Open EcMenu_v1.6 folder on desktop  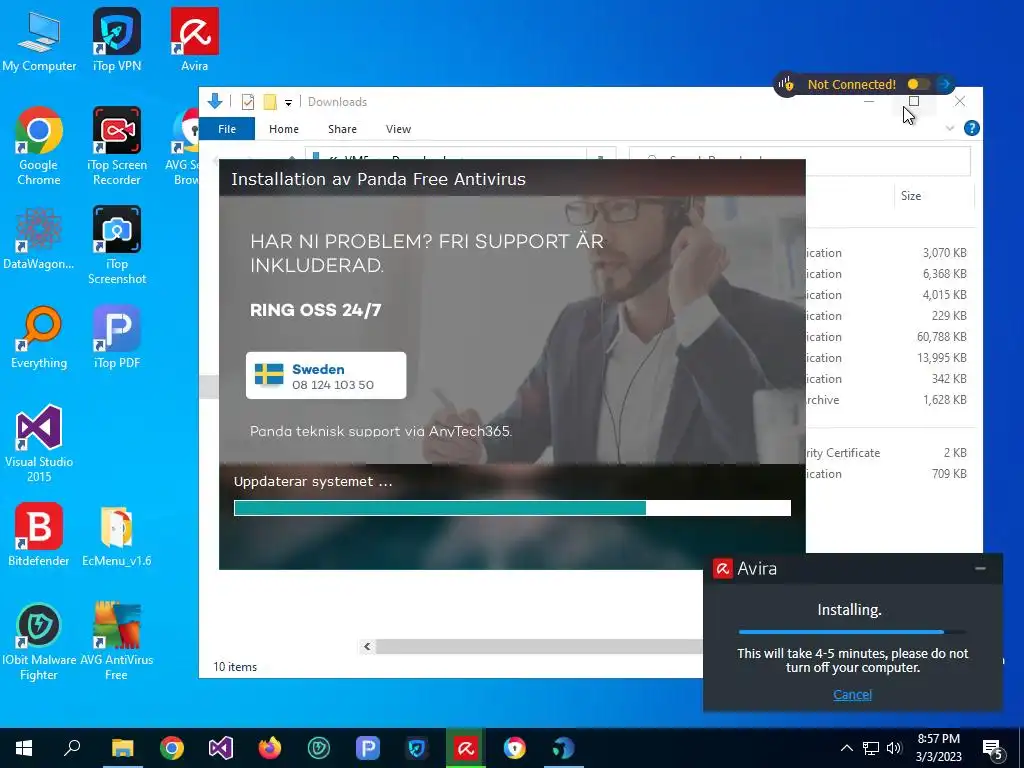[x=117, y=535]
